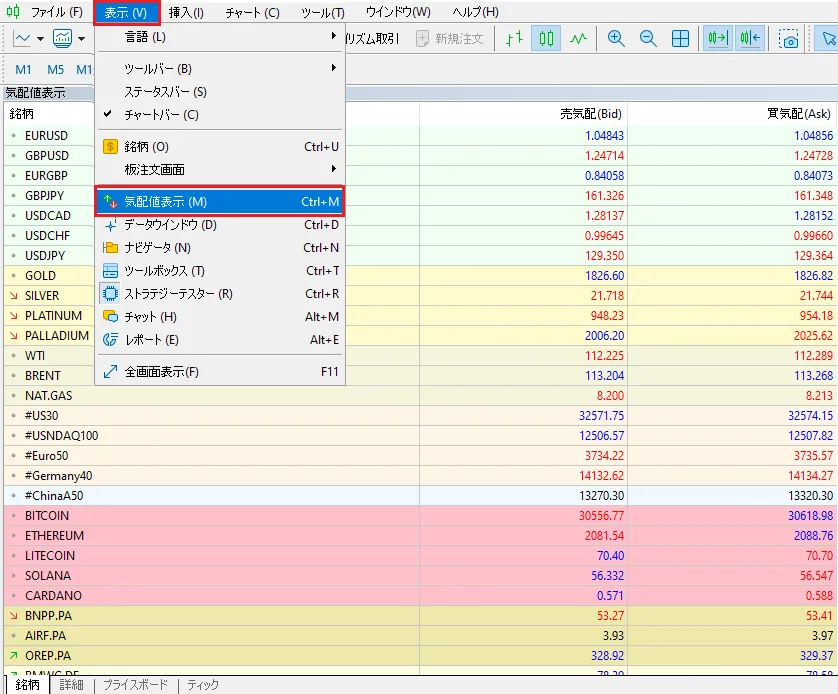Select the bar chart toolbar icon
Image resolution: width=838 pixels, height=694 pixels.
click(x=514, y=38)
